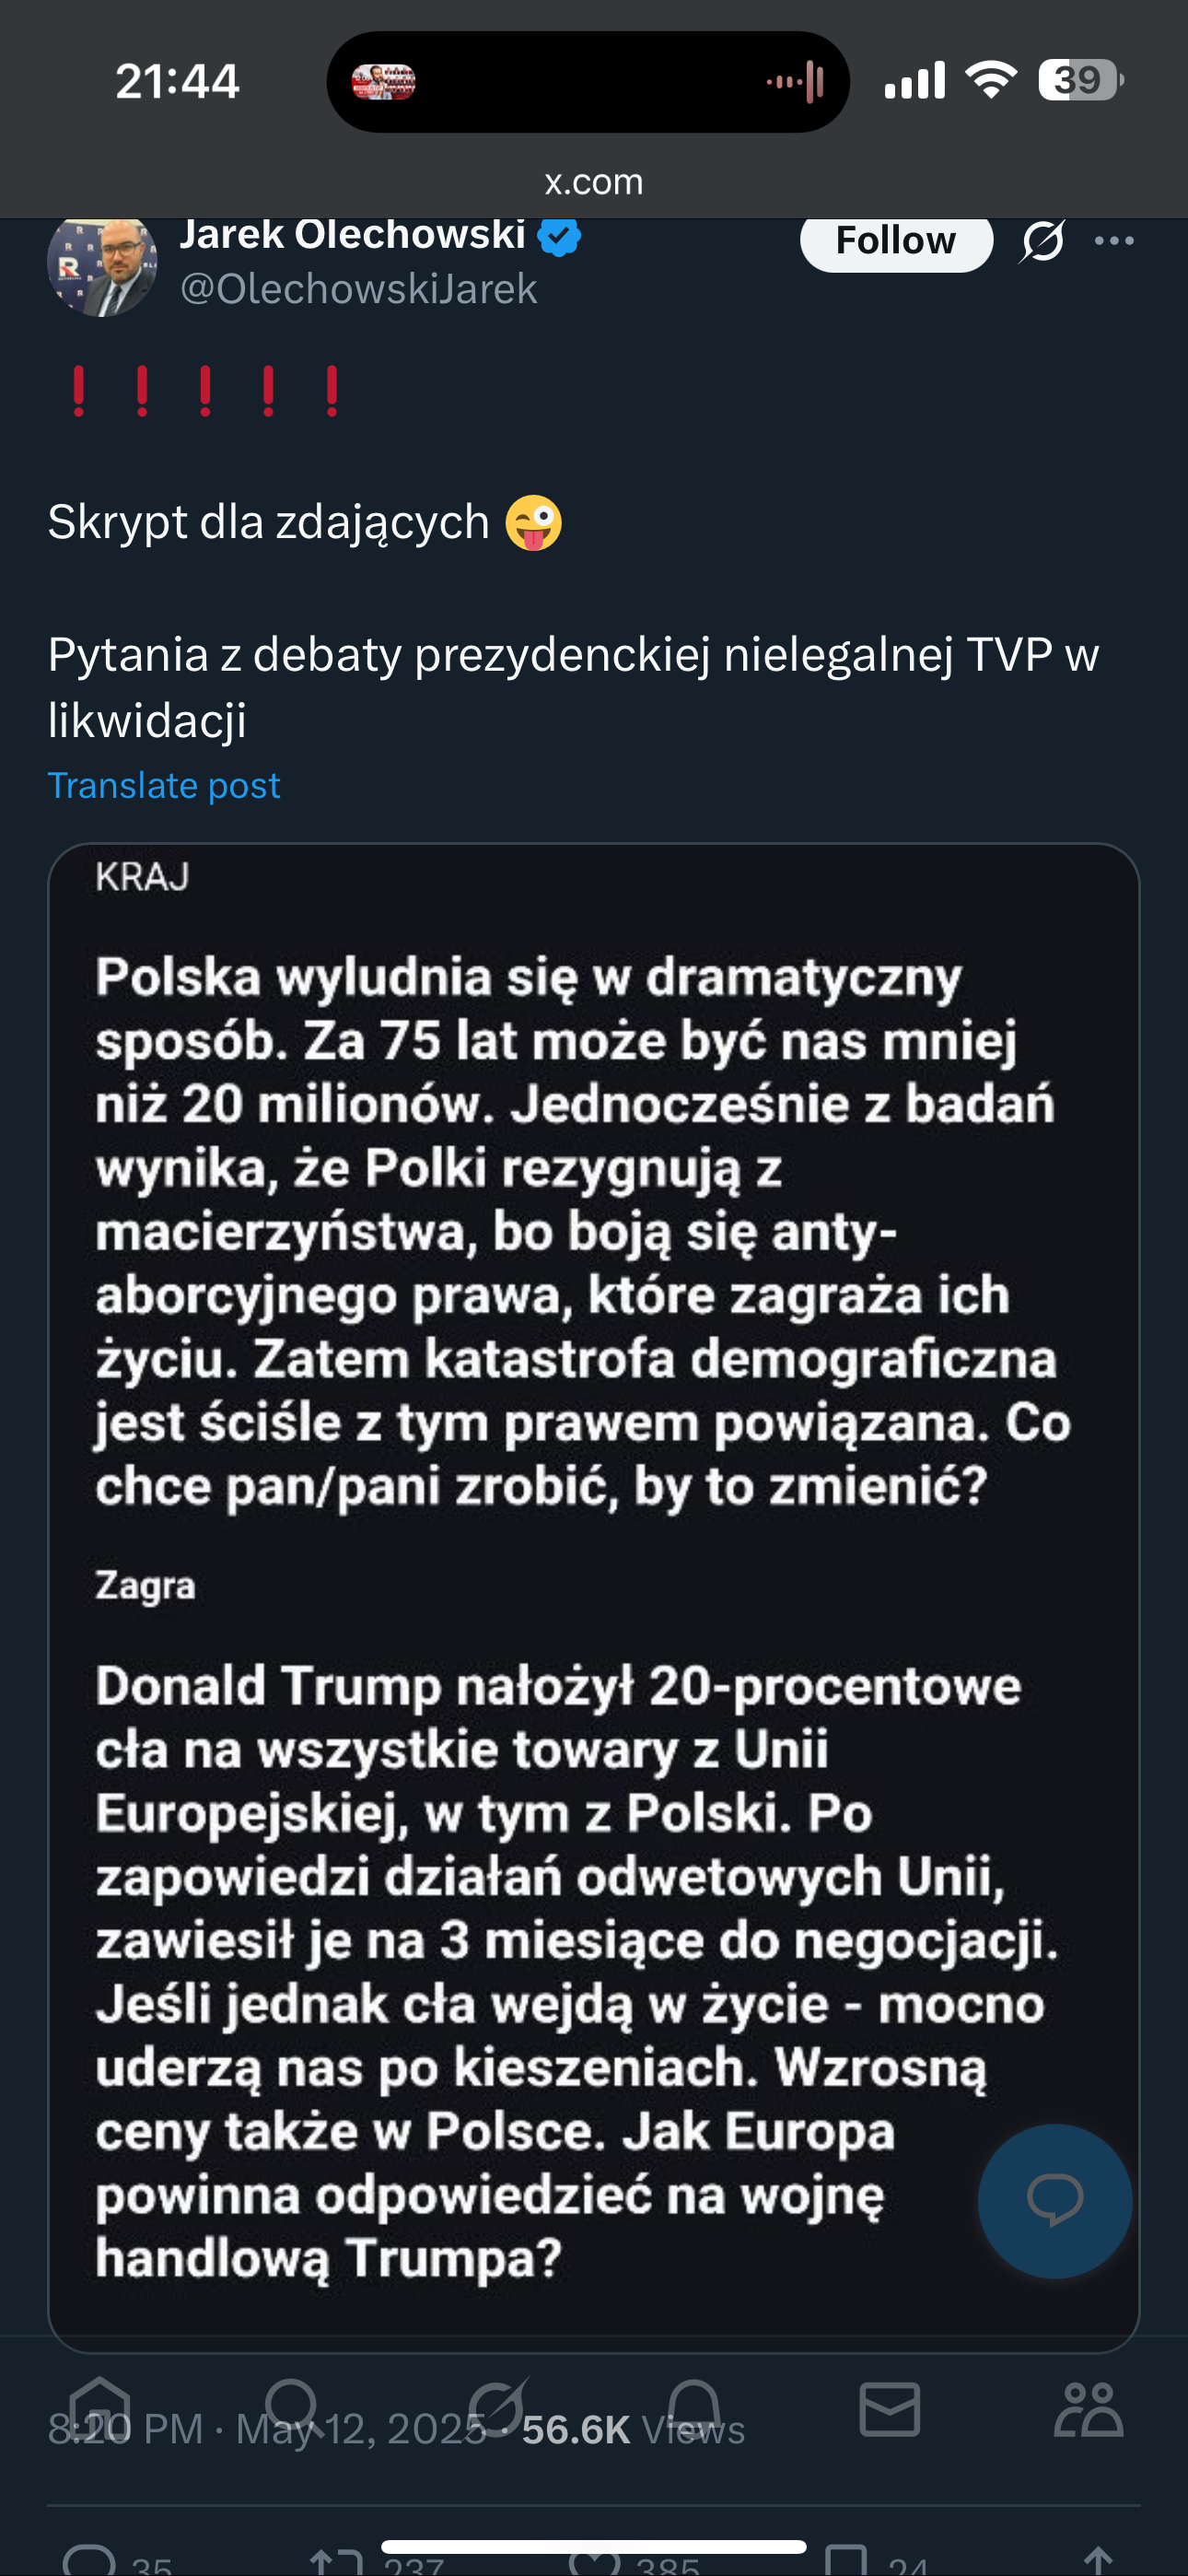1188x2576 pixels.
Task: Follow Jarek Olechowski
Action: [x=895, y=241]
